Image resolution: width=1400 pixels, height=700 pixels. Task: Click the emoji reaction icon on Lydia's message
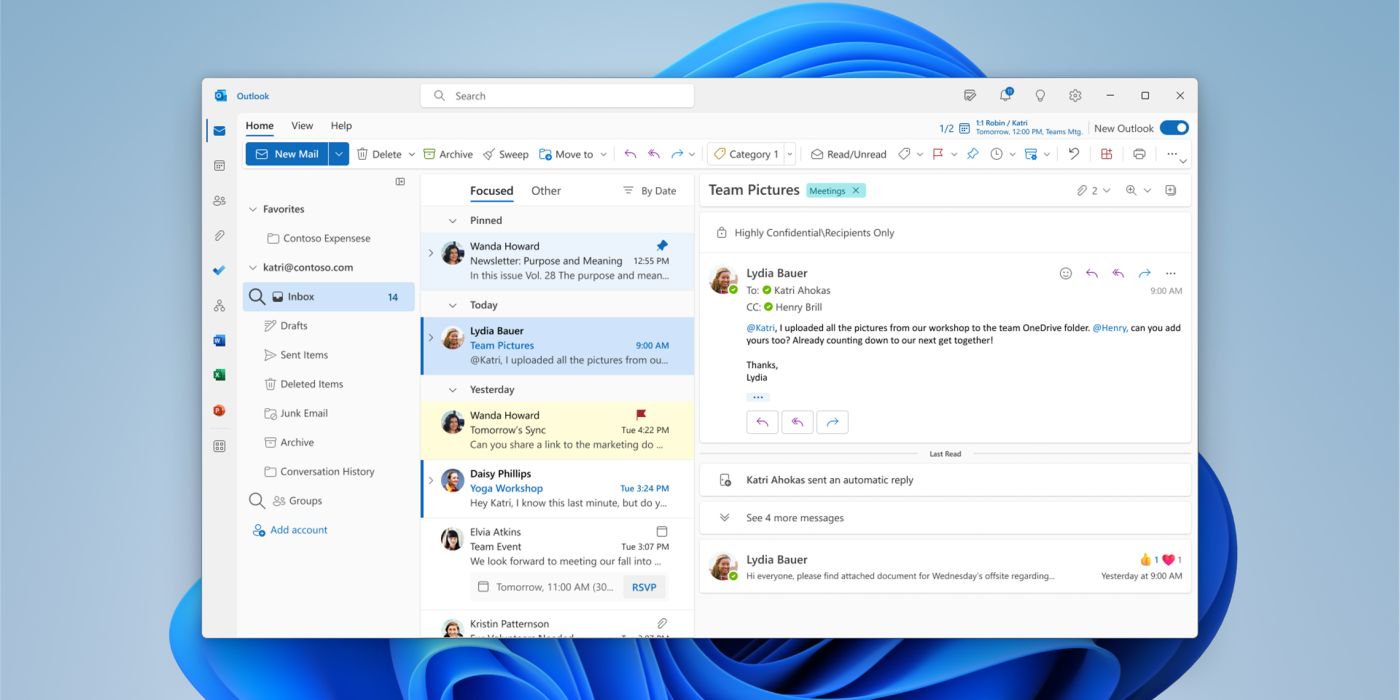(1065, 273)
